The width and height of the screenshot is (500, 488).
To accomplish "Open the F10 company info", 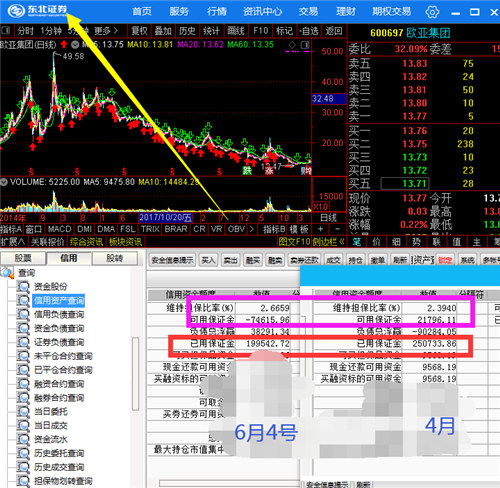I will (x=260, y=31).
